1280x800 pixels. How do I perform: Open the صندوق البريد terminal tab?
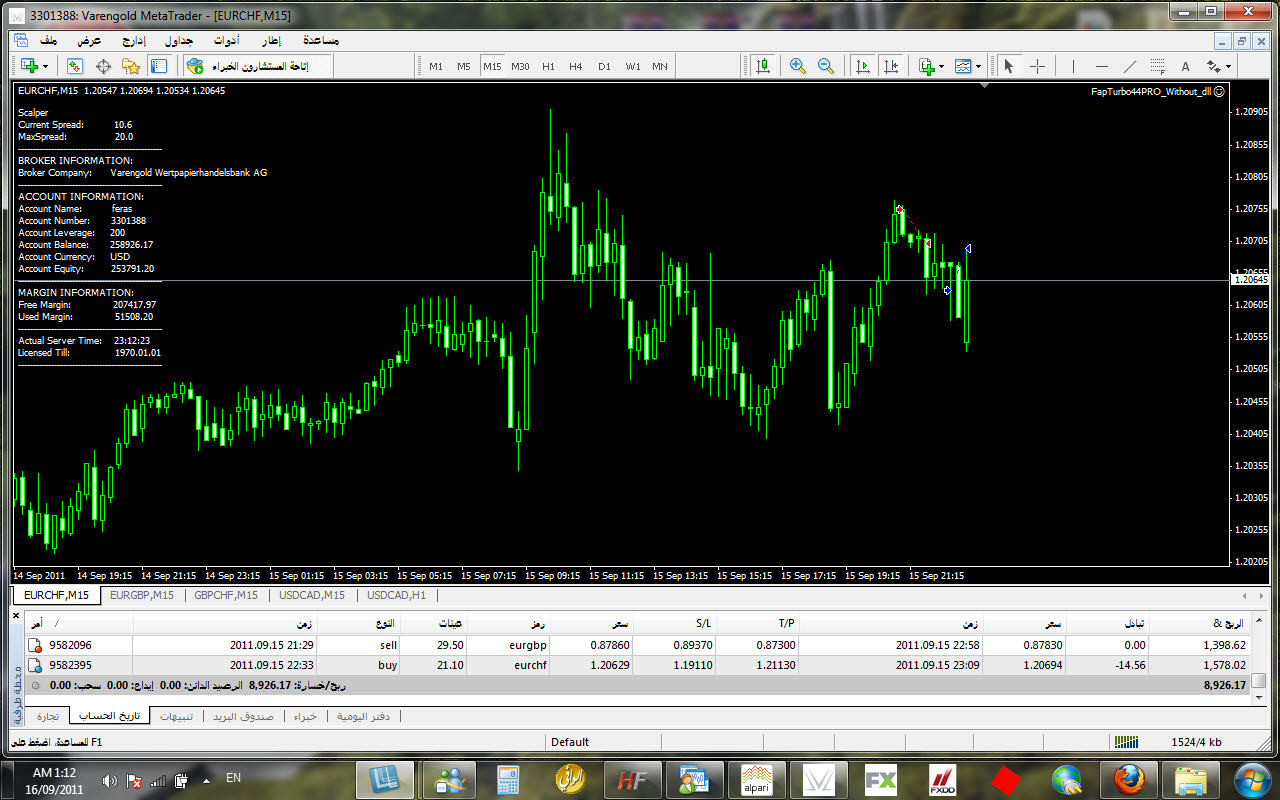[244, 717]
